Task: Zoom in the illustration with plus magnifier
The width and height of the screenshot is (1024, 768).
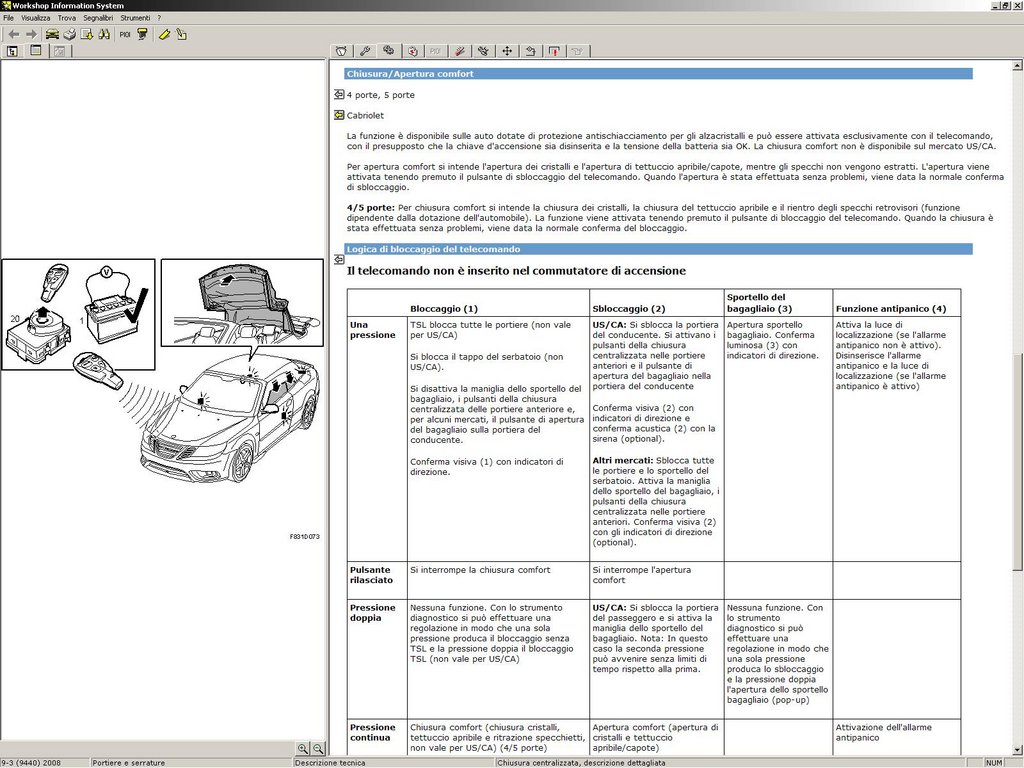Action: 302,748
